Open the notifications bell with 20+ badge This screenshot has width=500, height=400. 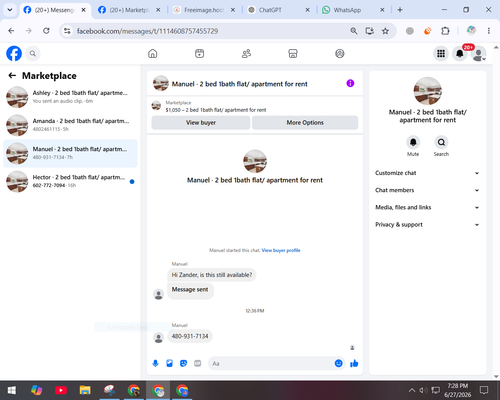click(460, 54)
